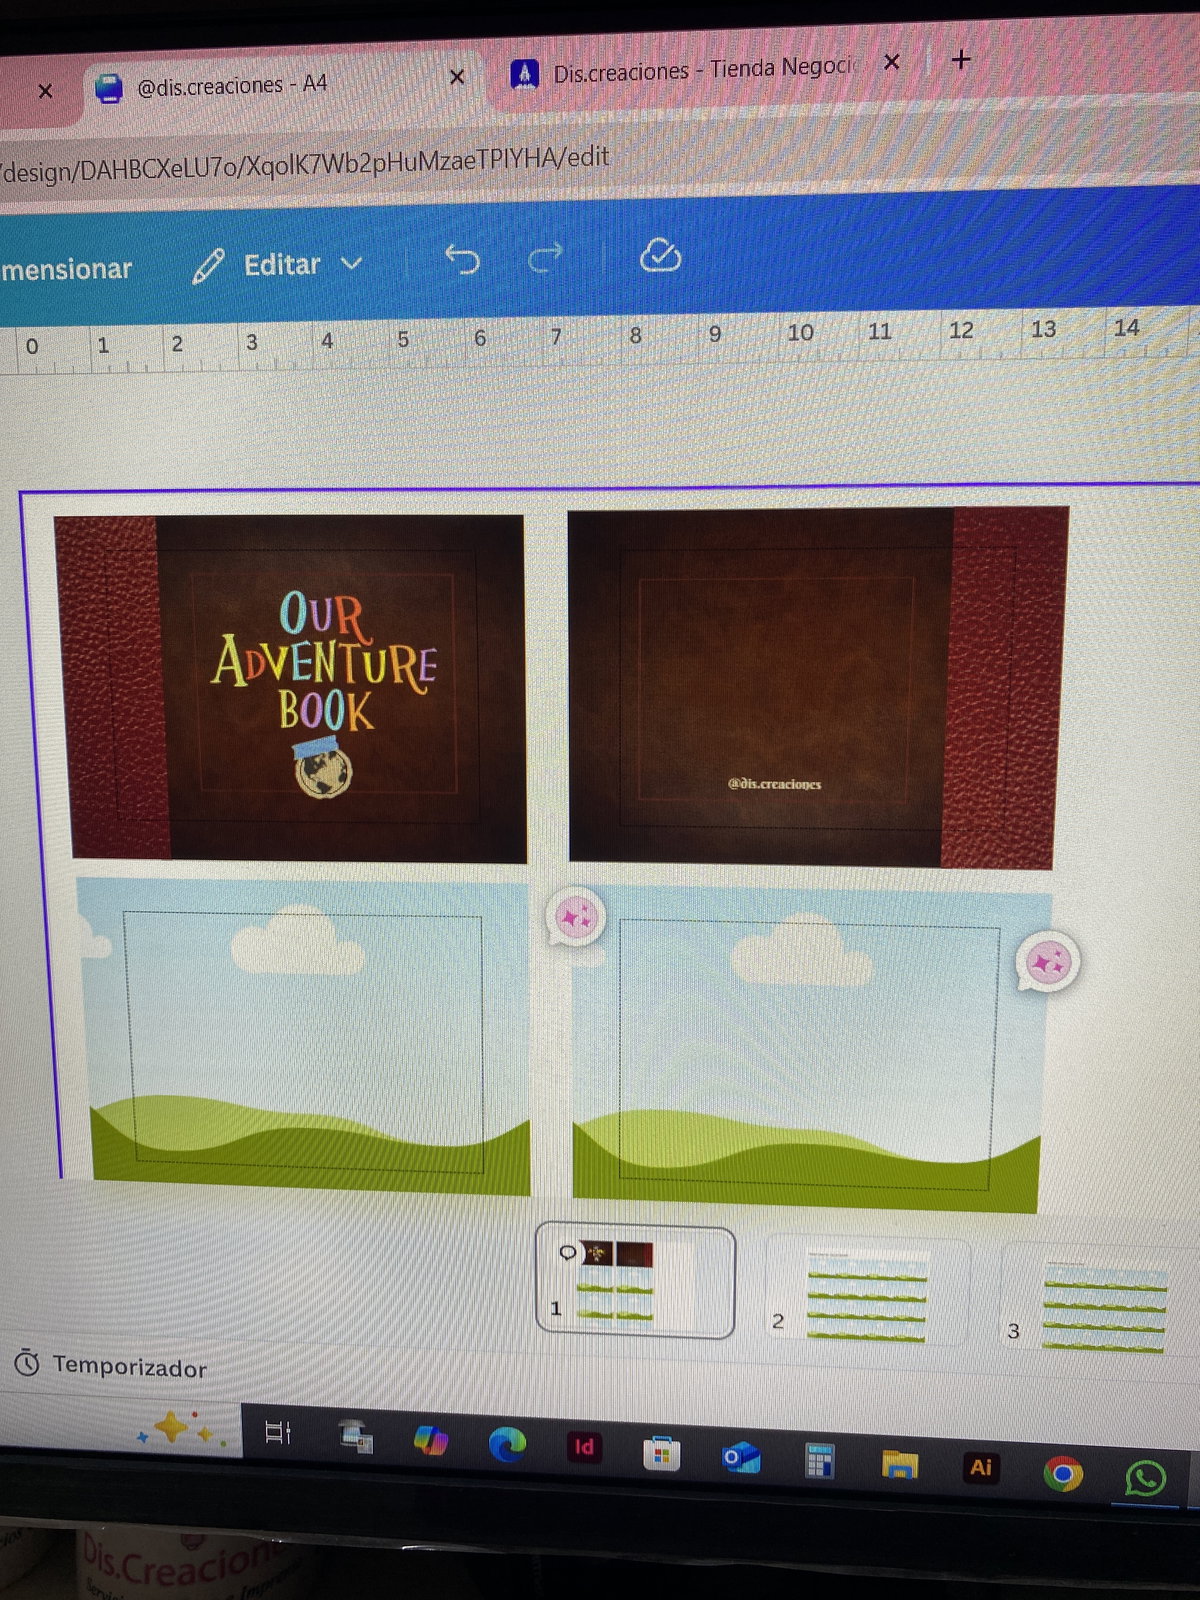This screenshot has width=1200, height=1600.
Task: Open Adobe InDesign from the taskbar
Action: tap(584, 1446)
